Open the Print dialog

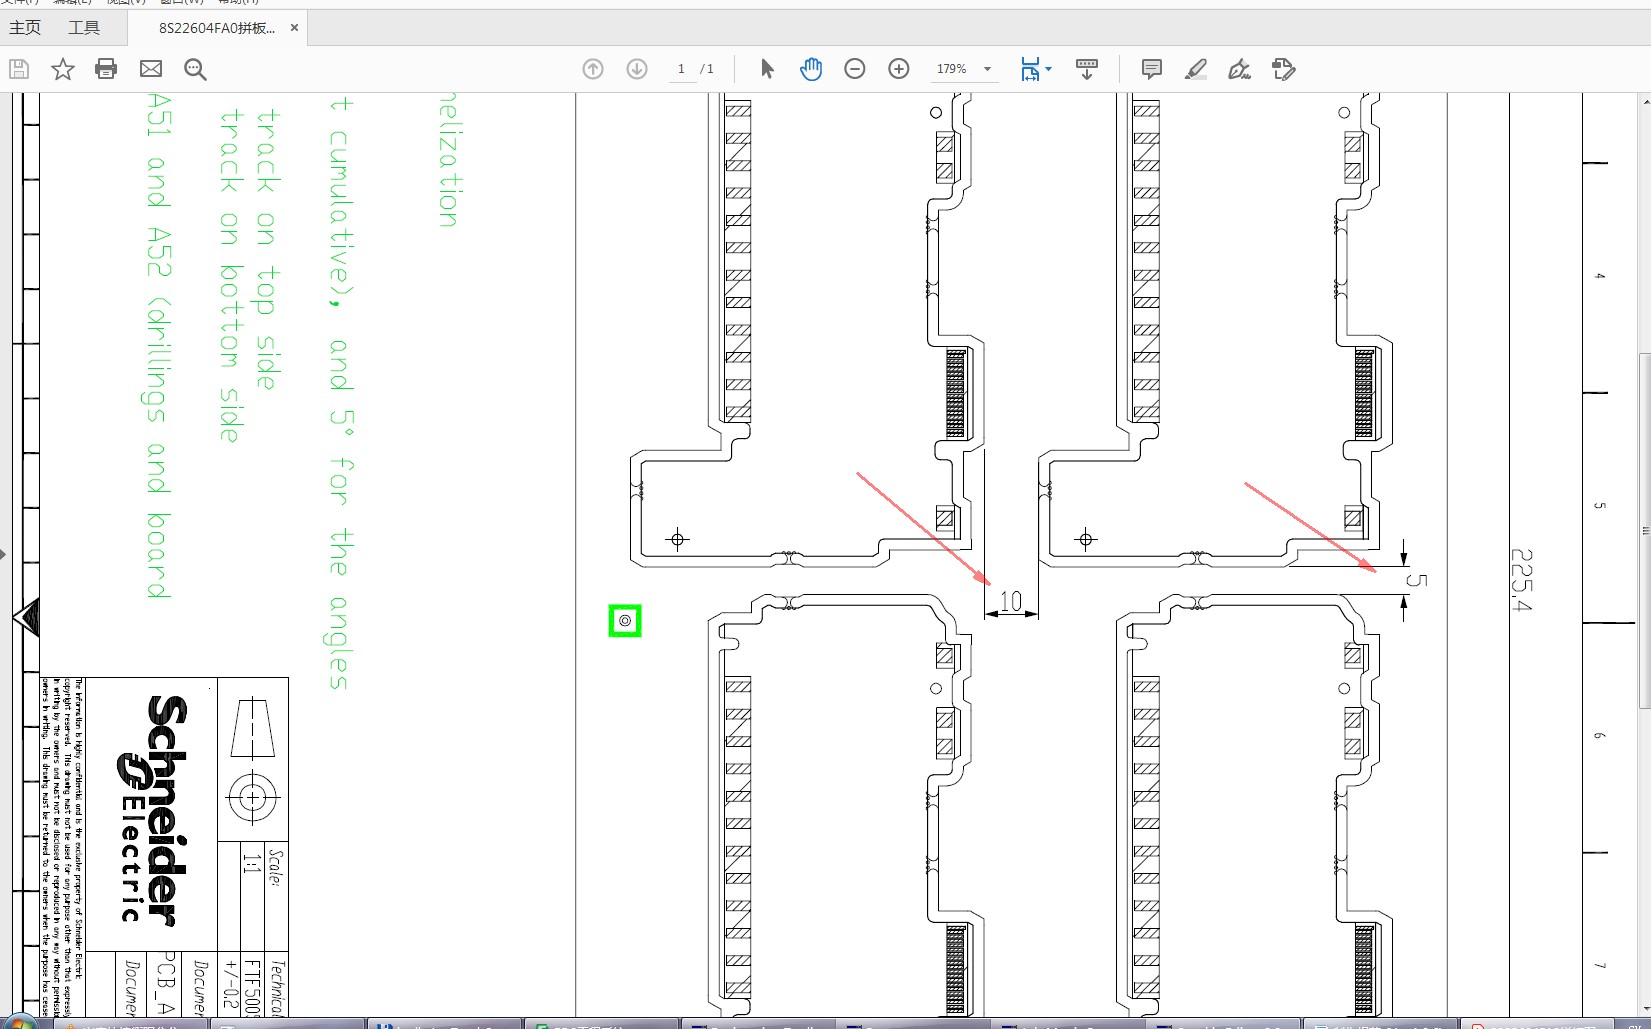pos(106,69)
